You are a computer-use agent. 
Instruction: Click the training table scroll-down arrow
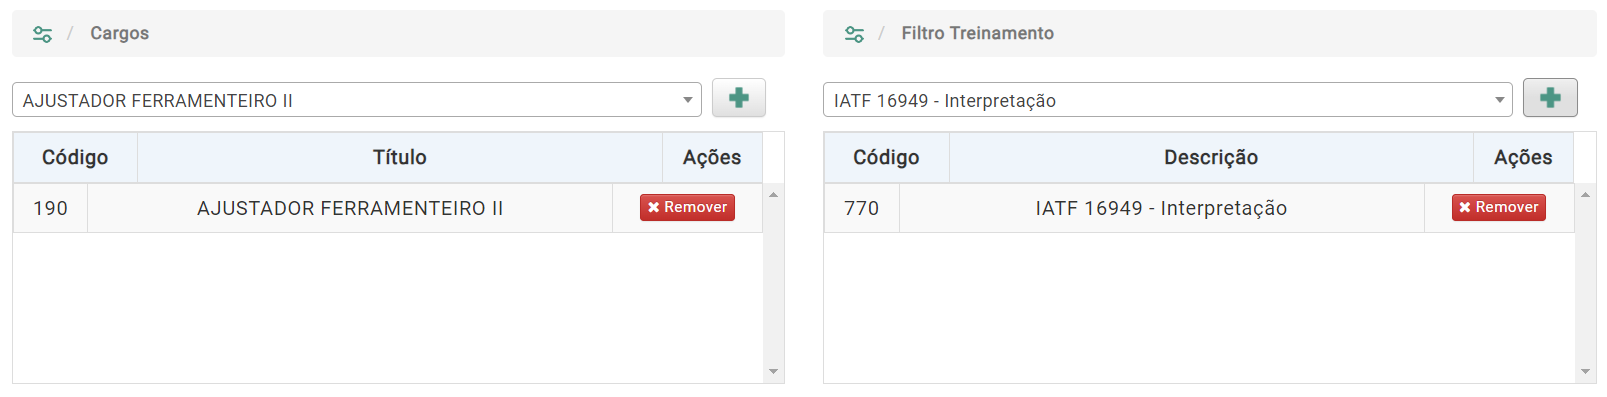[x=1585, y=372]
